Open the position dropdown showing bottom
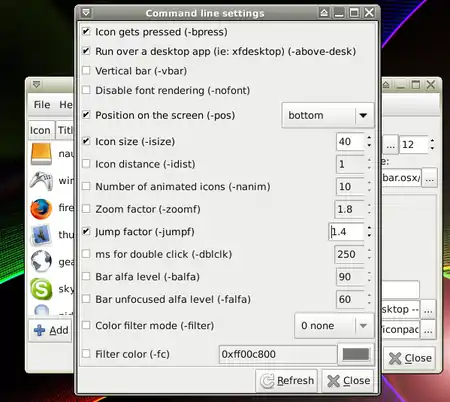450x402 pixels. click(328, 115)
